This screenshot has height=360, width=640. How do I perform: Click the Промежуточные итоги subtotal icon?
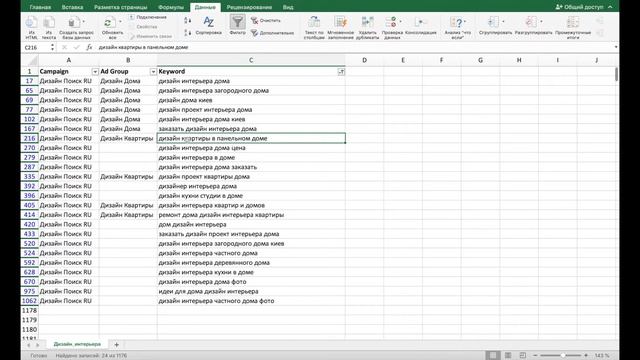(x=573, y=22)
